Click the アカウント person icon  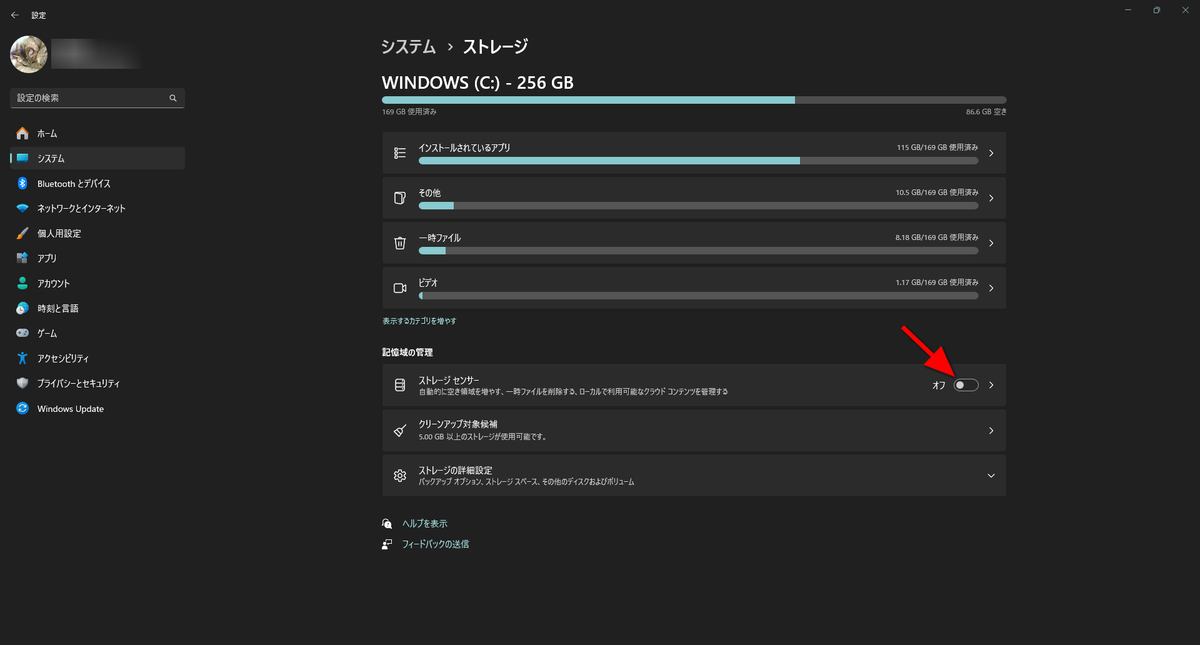[22, 283]
